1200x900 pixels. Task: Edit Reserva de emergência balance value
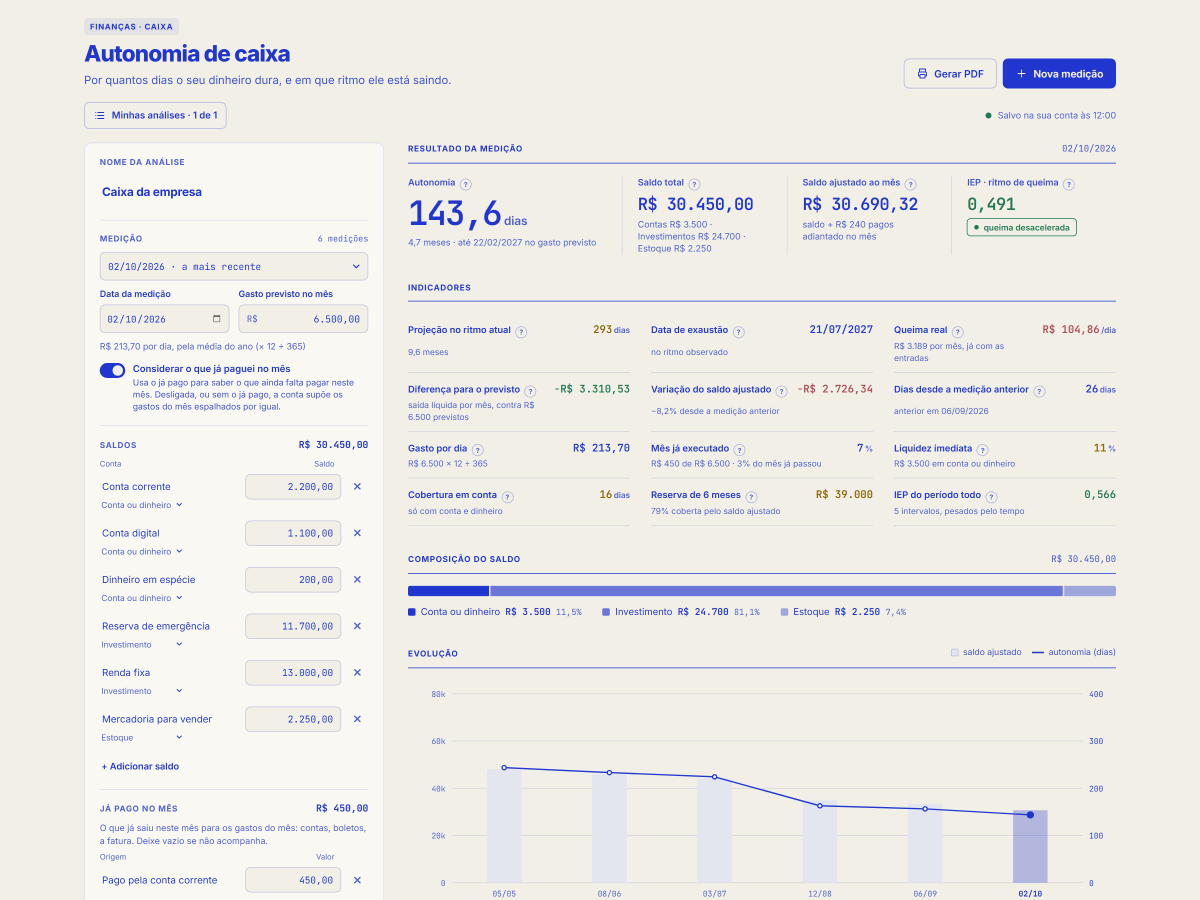pos(293,626)
